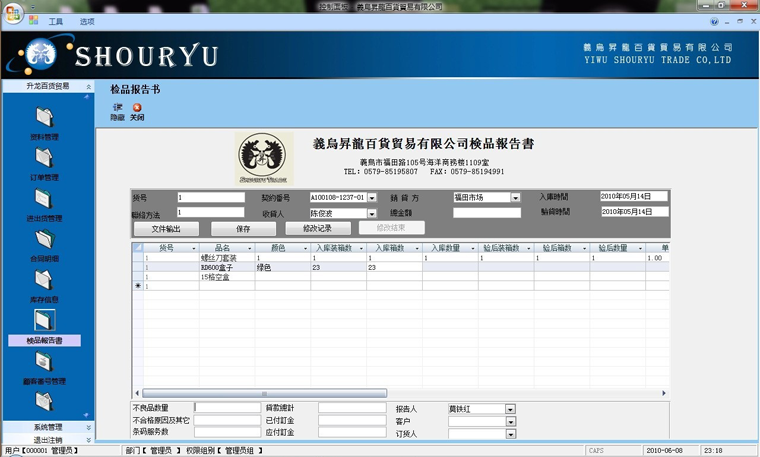760x457 pixels.
Task: Click the horizontal scrollbar thumb of grid
Action: point(265,393)
